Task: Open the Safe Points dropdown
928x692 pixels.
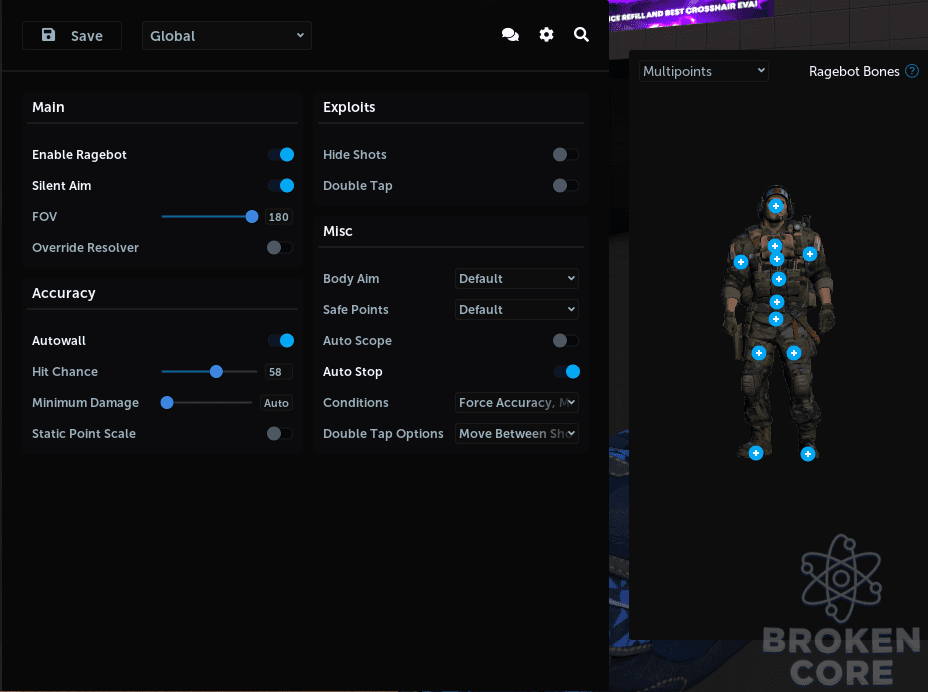Action: coord(517,310)
